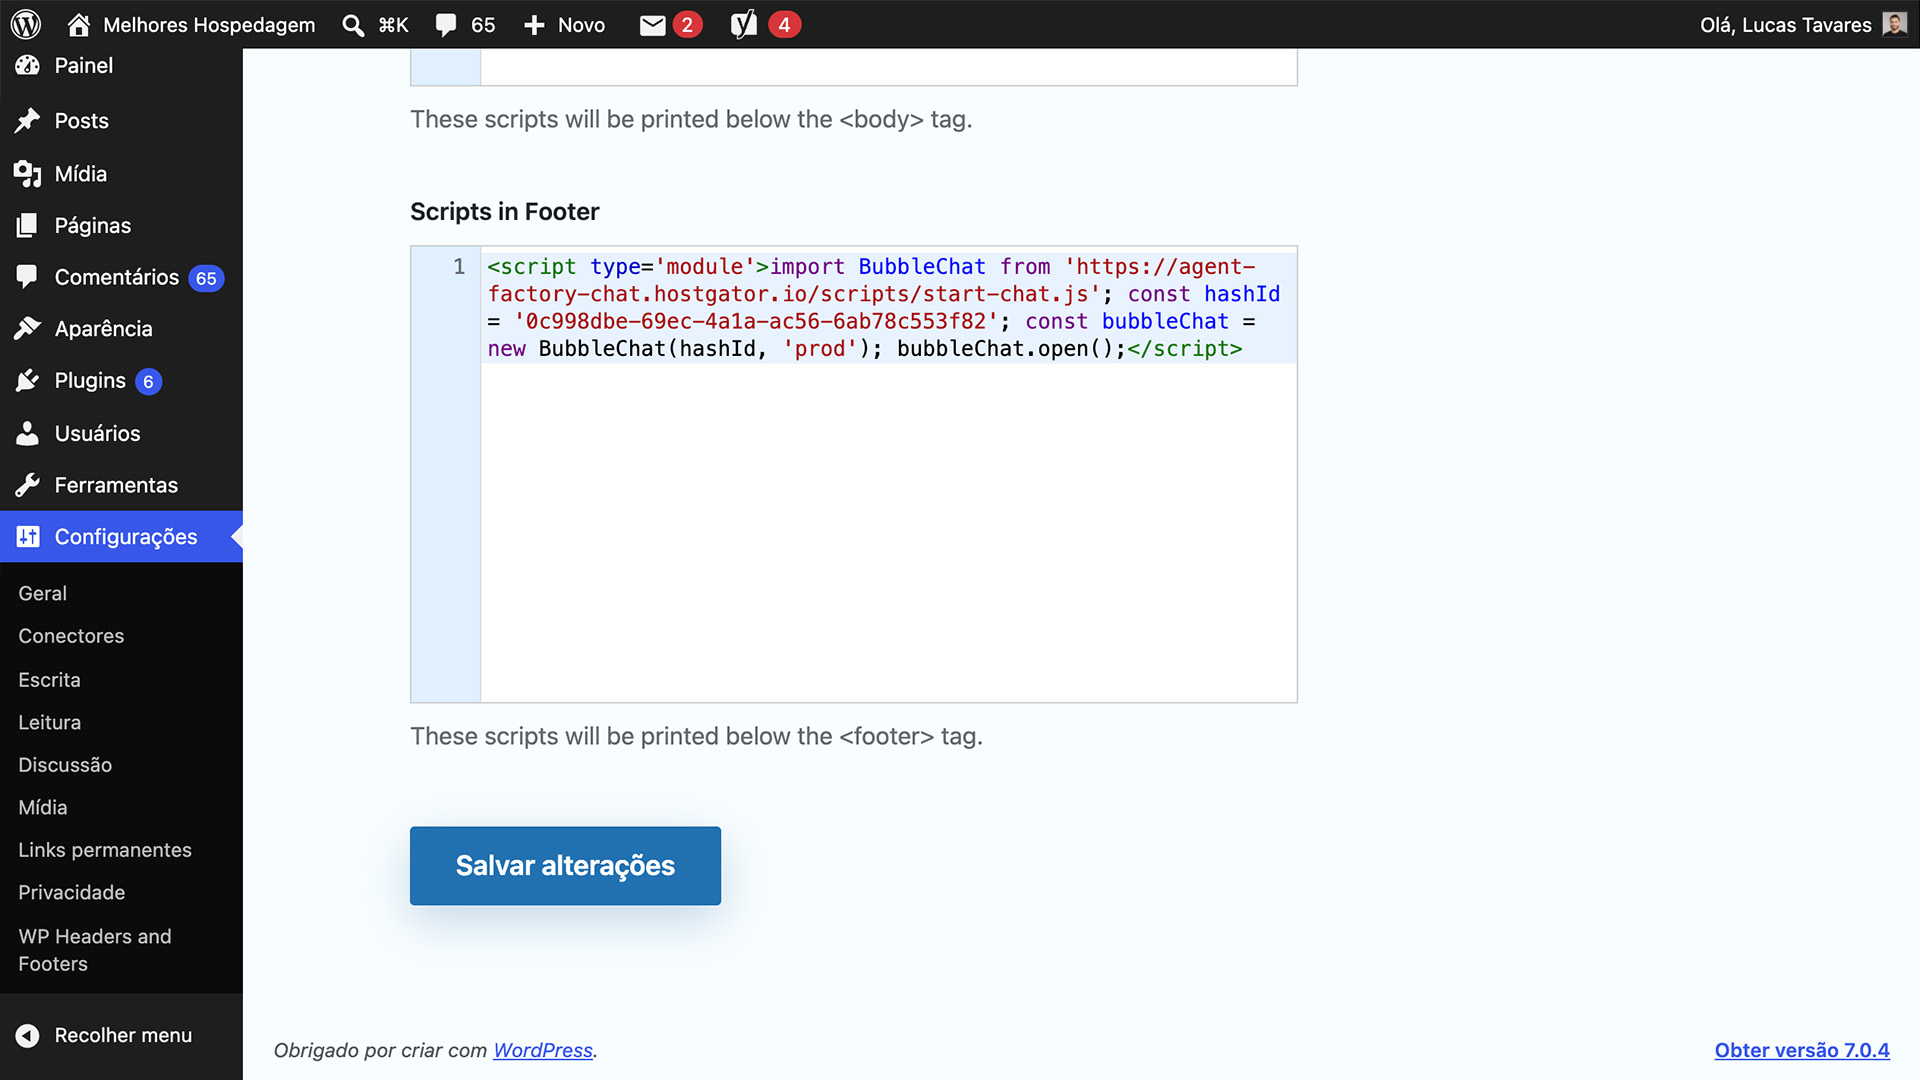Click the Painel dashboard icon

click(28, 65)
